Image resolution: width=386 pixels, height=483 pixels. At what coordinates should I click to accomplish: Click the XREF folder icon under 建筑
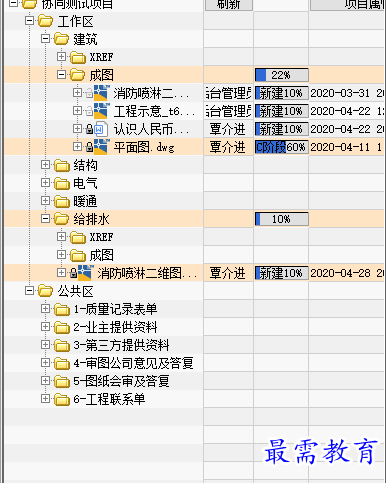click(78, 57)
